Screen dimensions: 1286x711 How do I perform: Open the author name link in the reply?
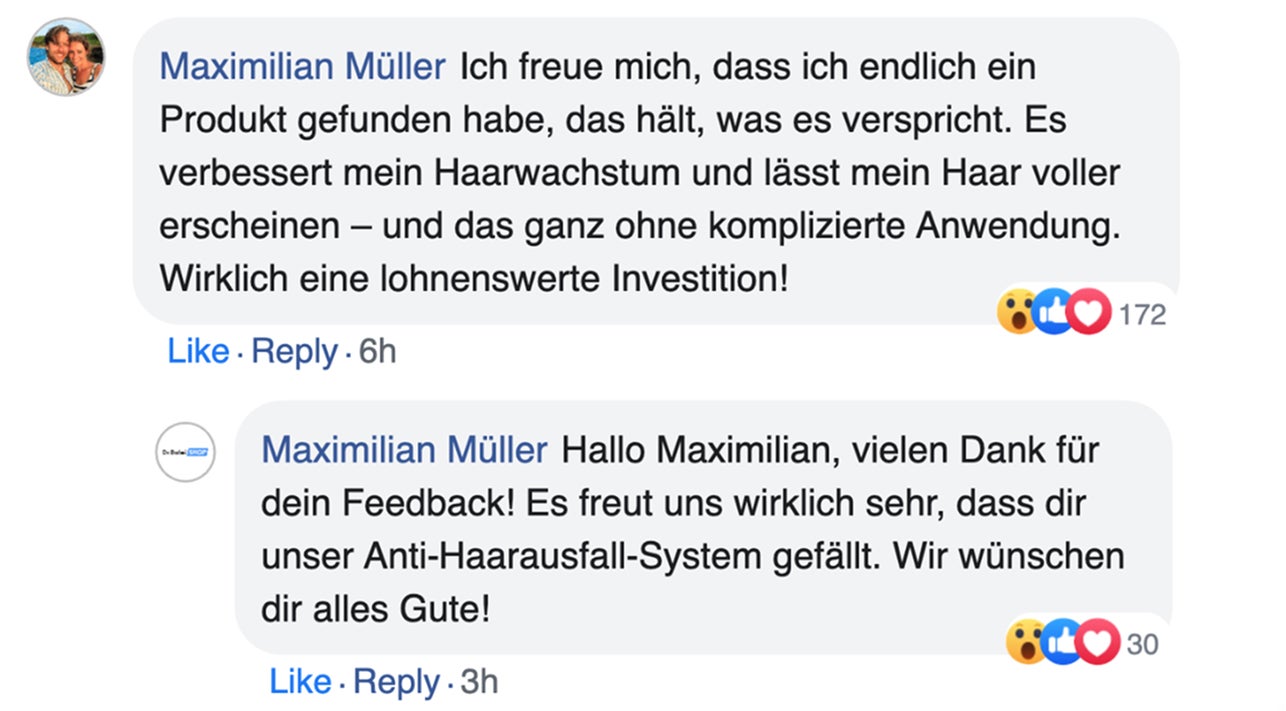point(405,450)
